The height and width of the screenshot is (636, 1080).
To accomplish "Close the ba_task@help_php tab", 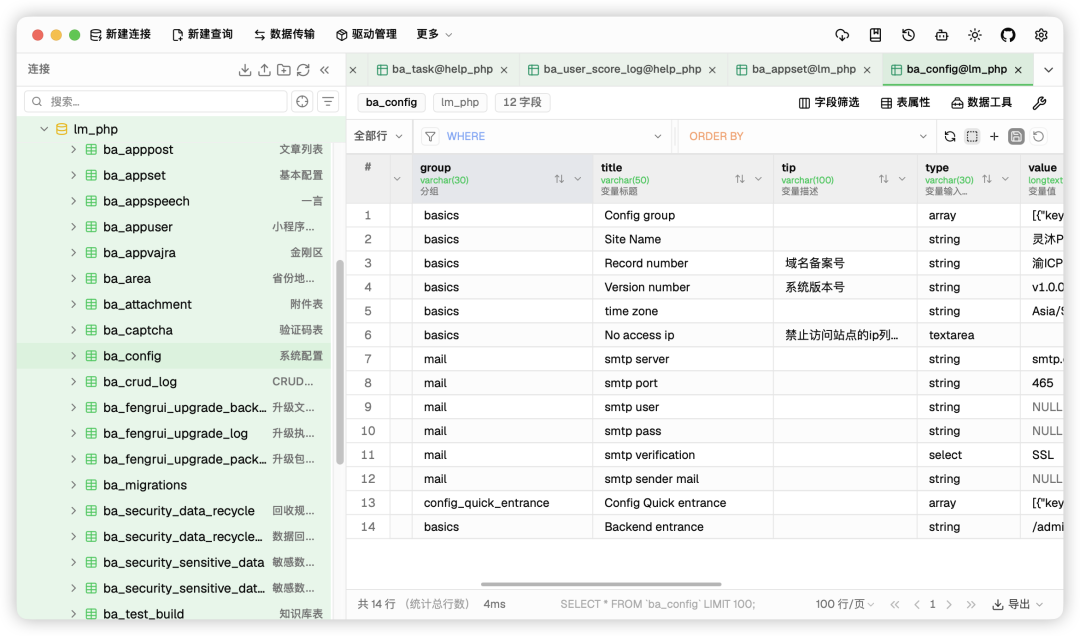I will (x=504, y=70).
